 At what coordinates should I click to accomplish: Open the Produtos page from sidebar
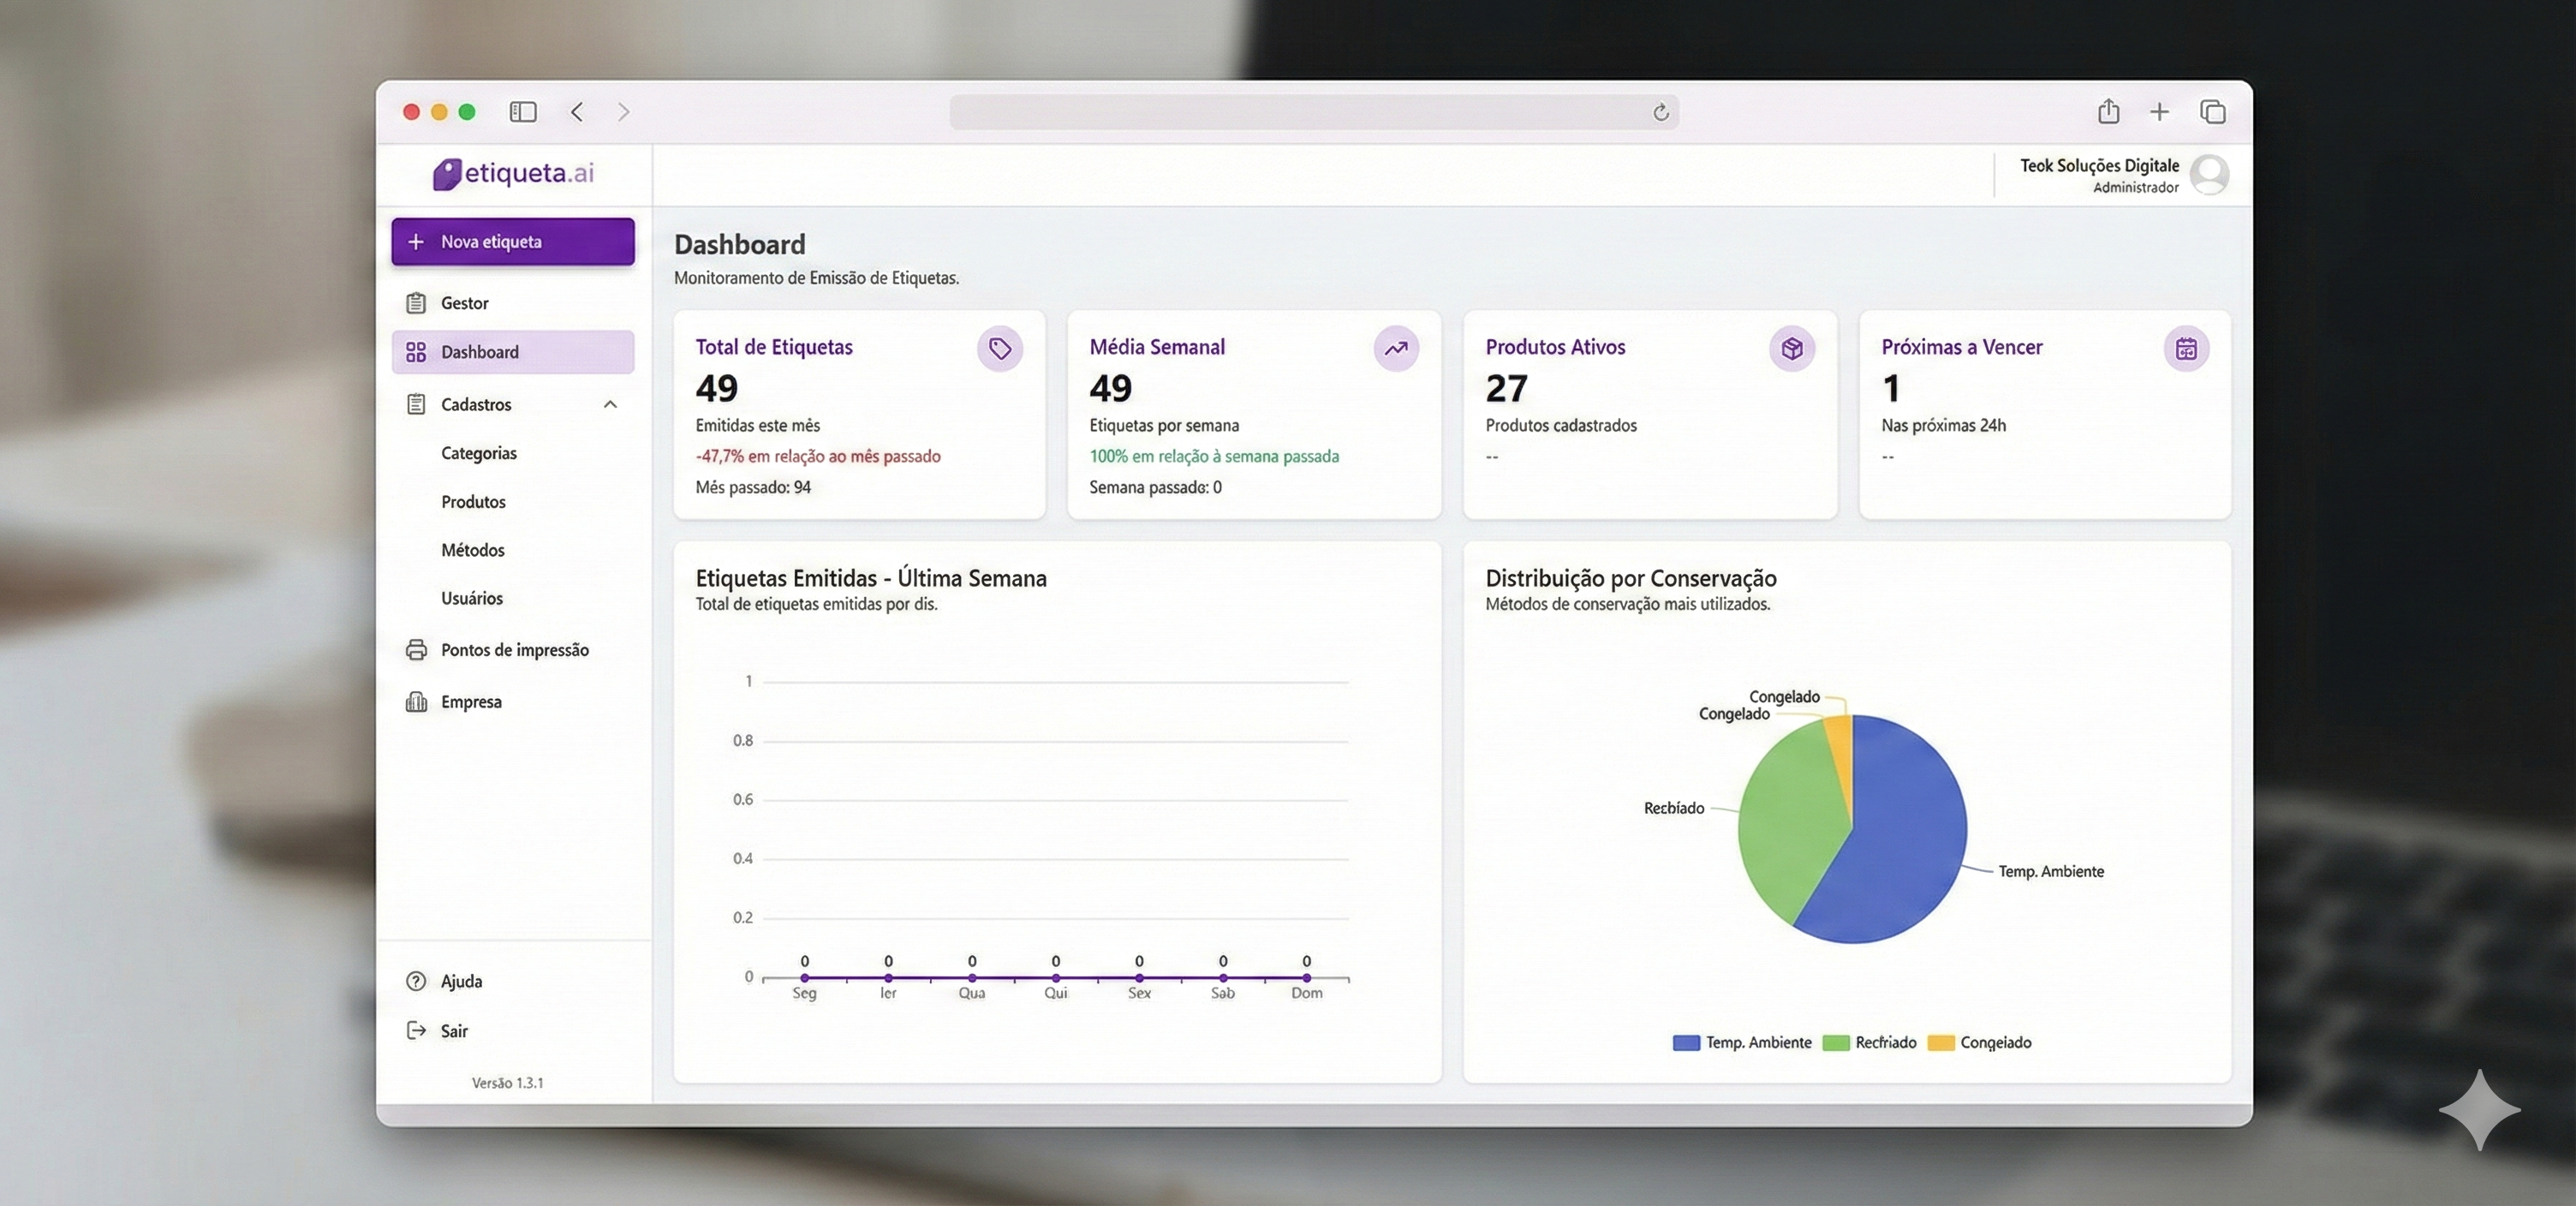(473, 501)
